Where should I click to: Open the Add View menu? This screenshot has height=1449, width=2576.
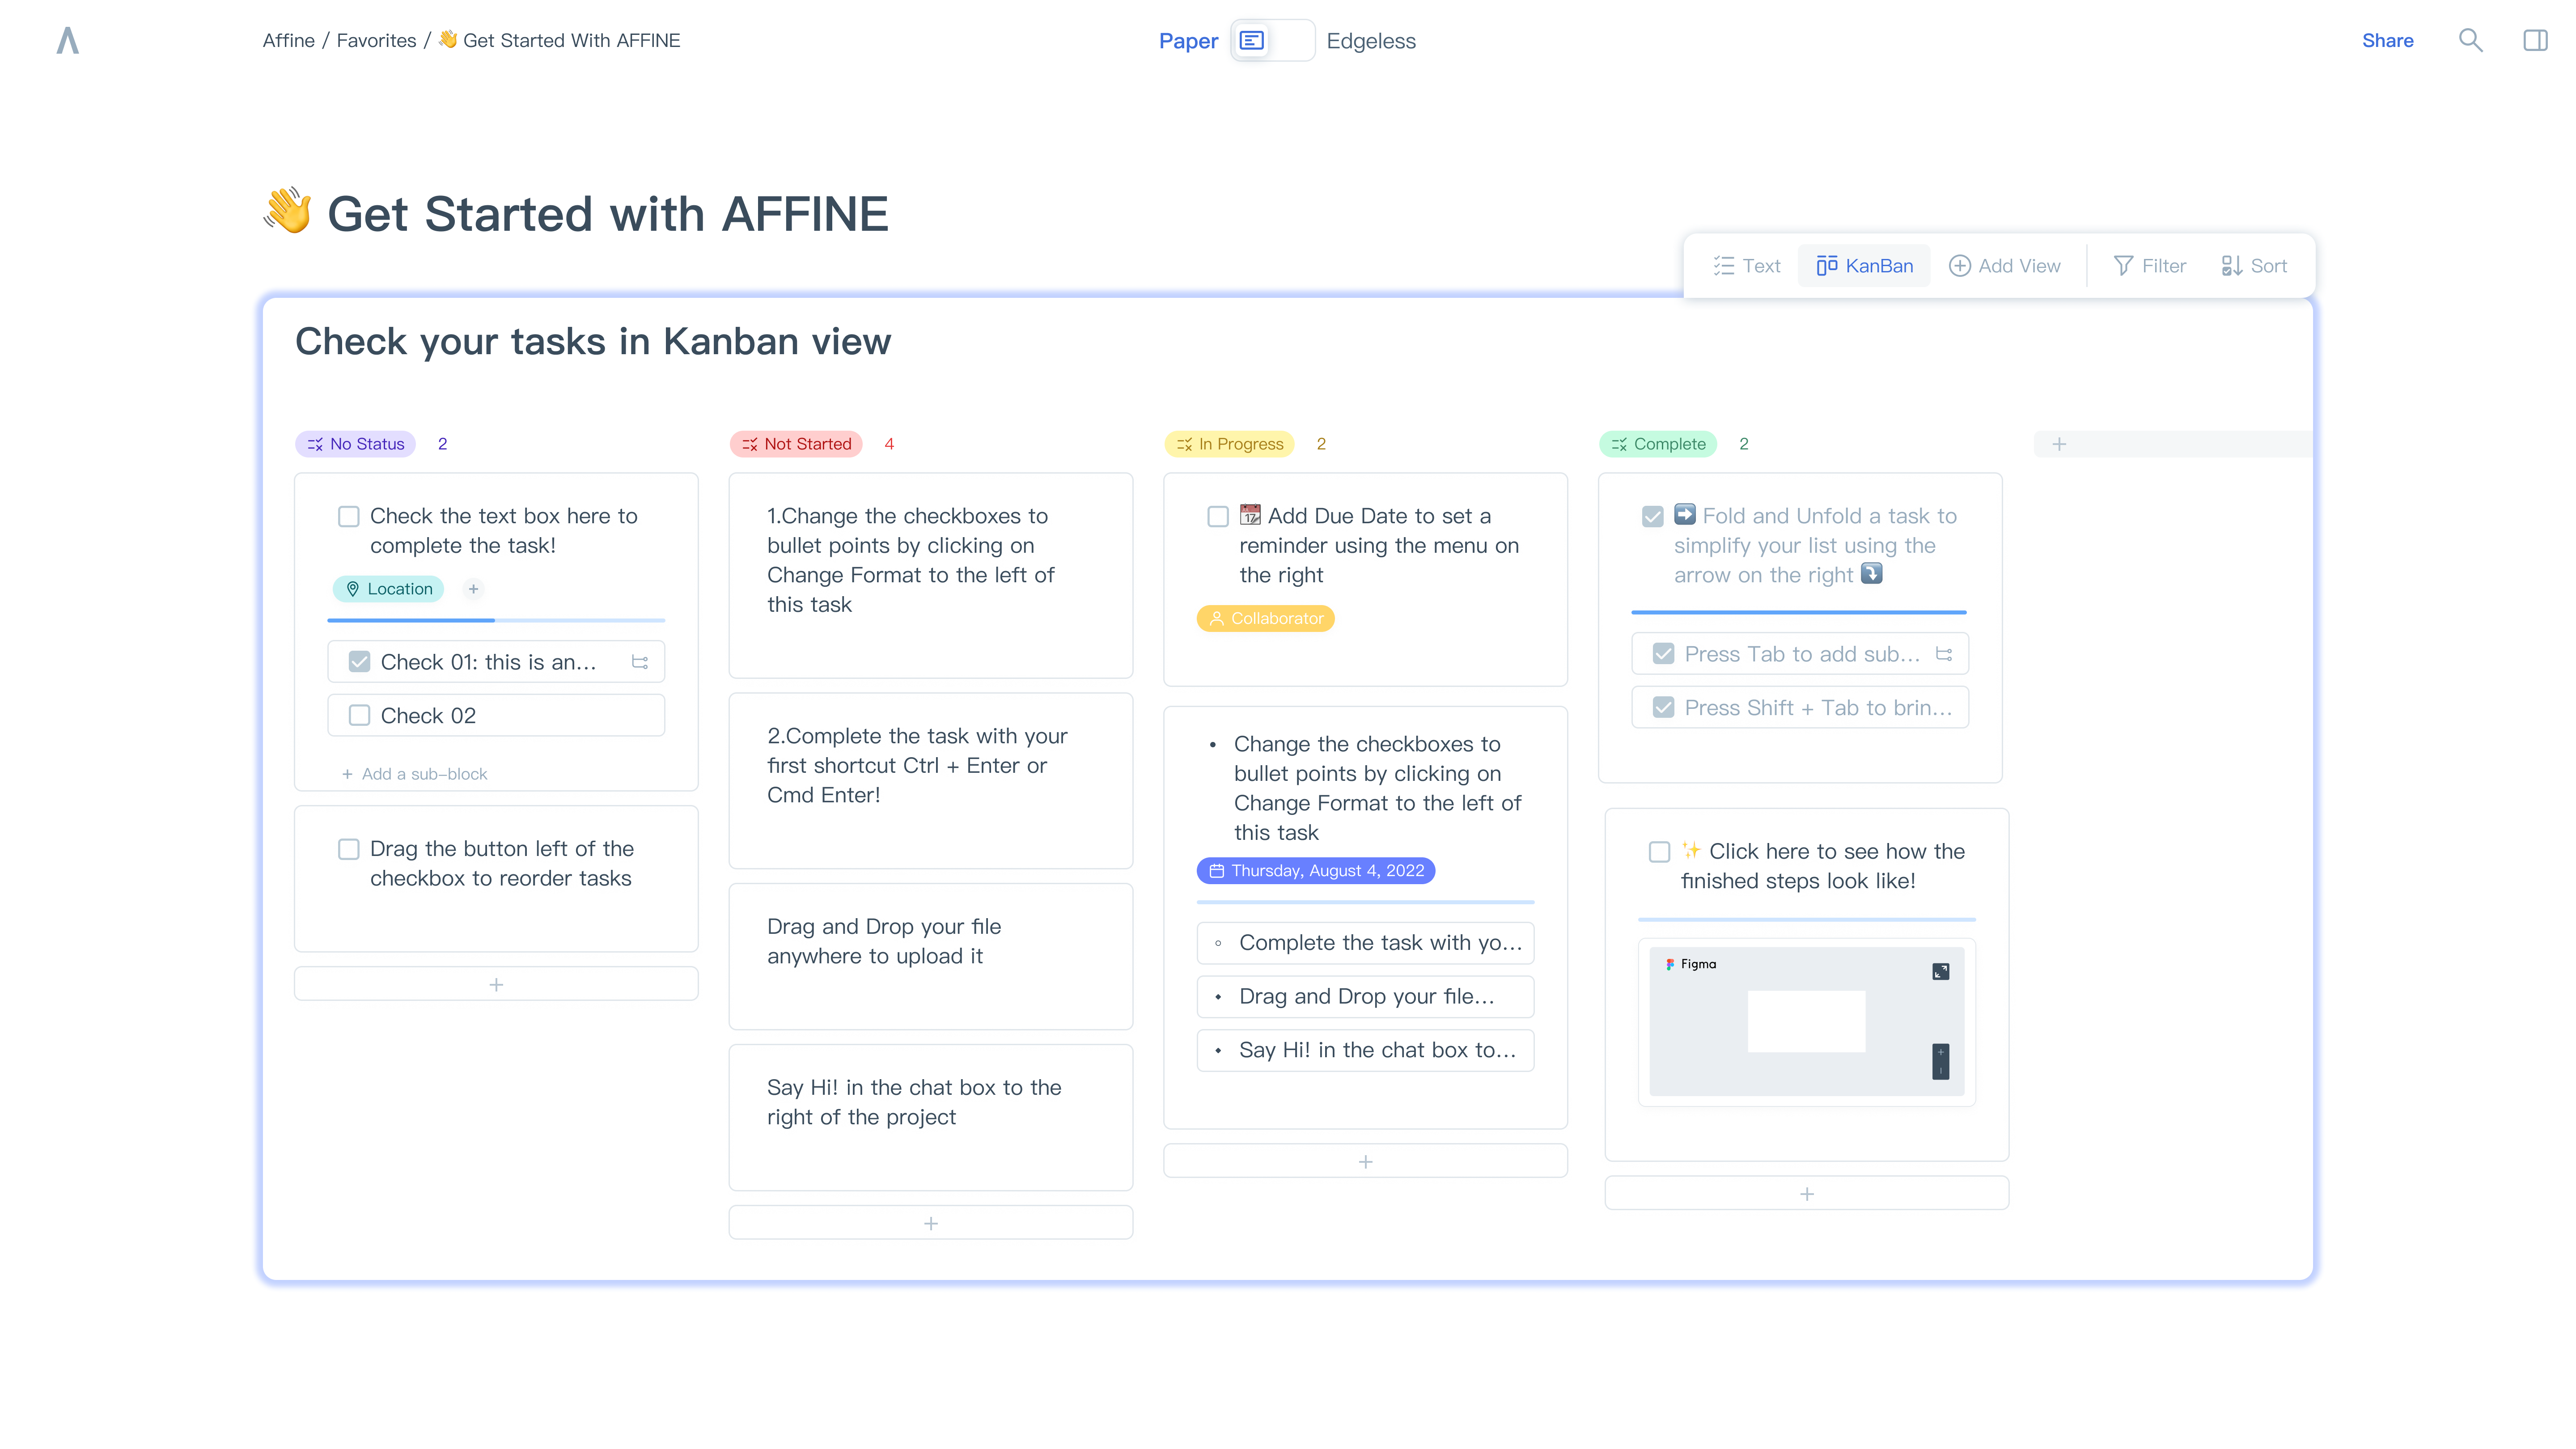tap(2004, 266)
